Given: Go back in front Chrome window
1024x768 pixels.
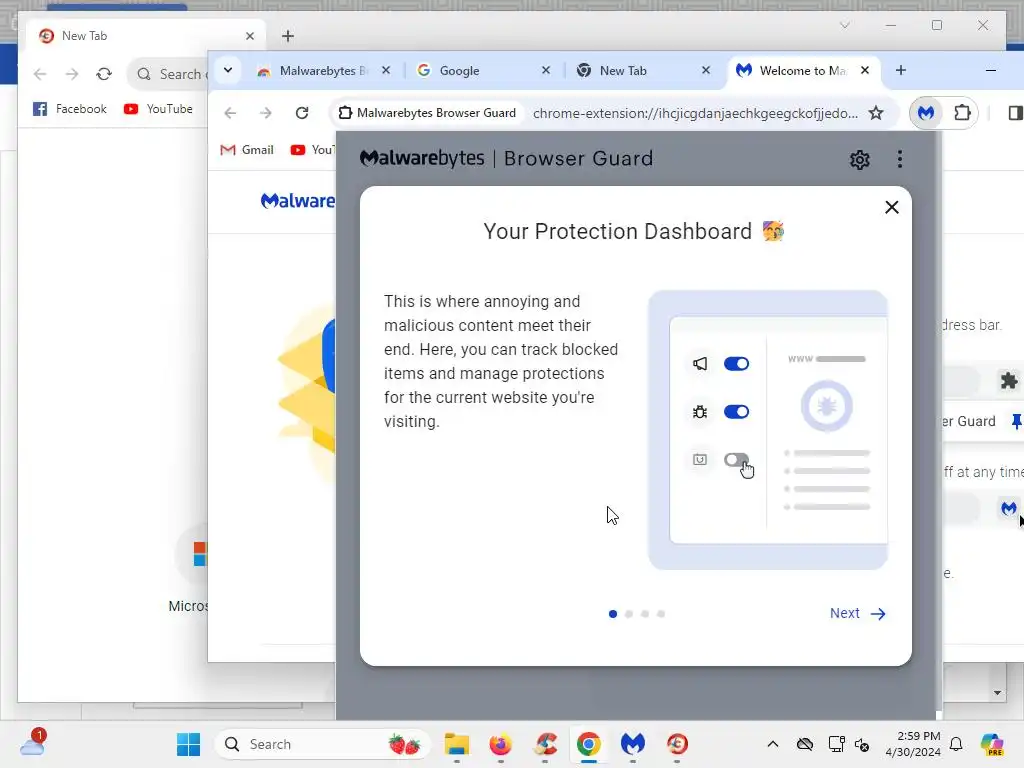Looking at the screenshot, I should pos(230,113).
